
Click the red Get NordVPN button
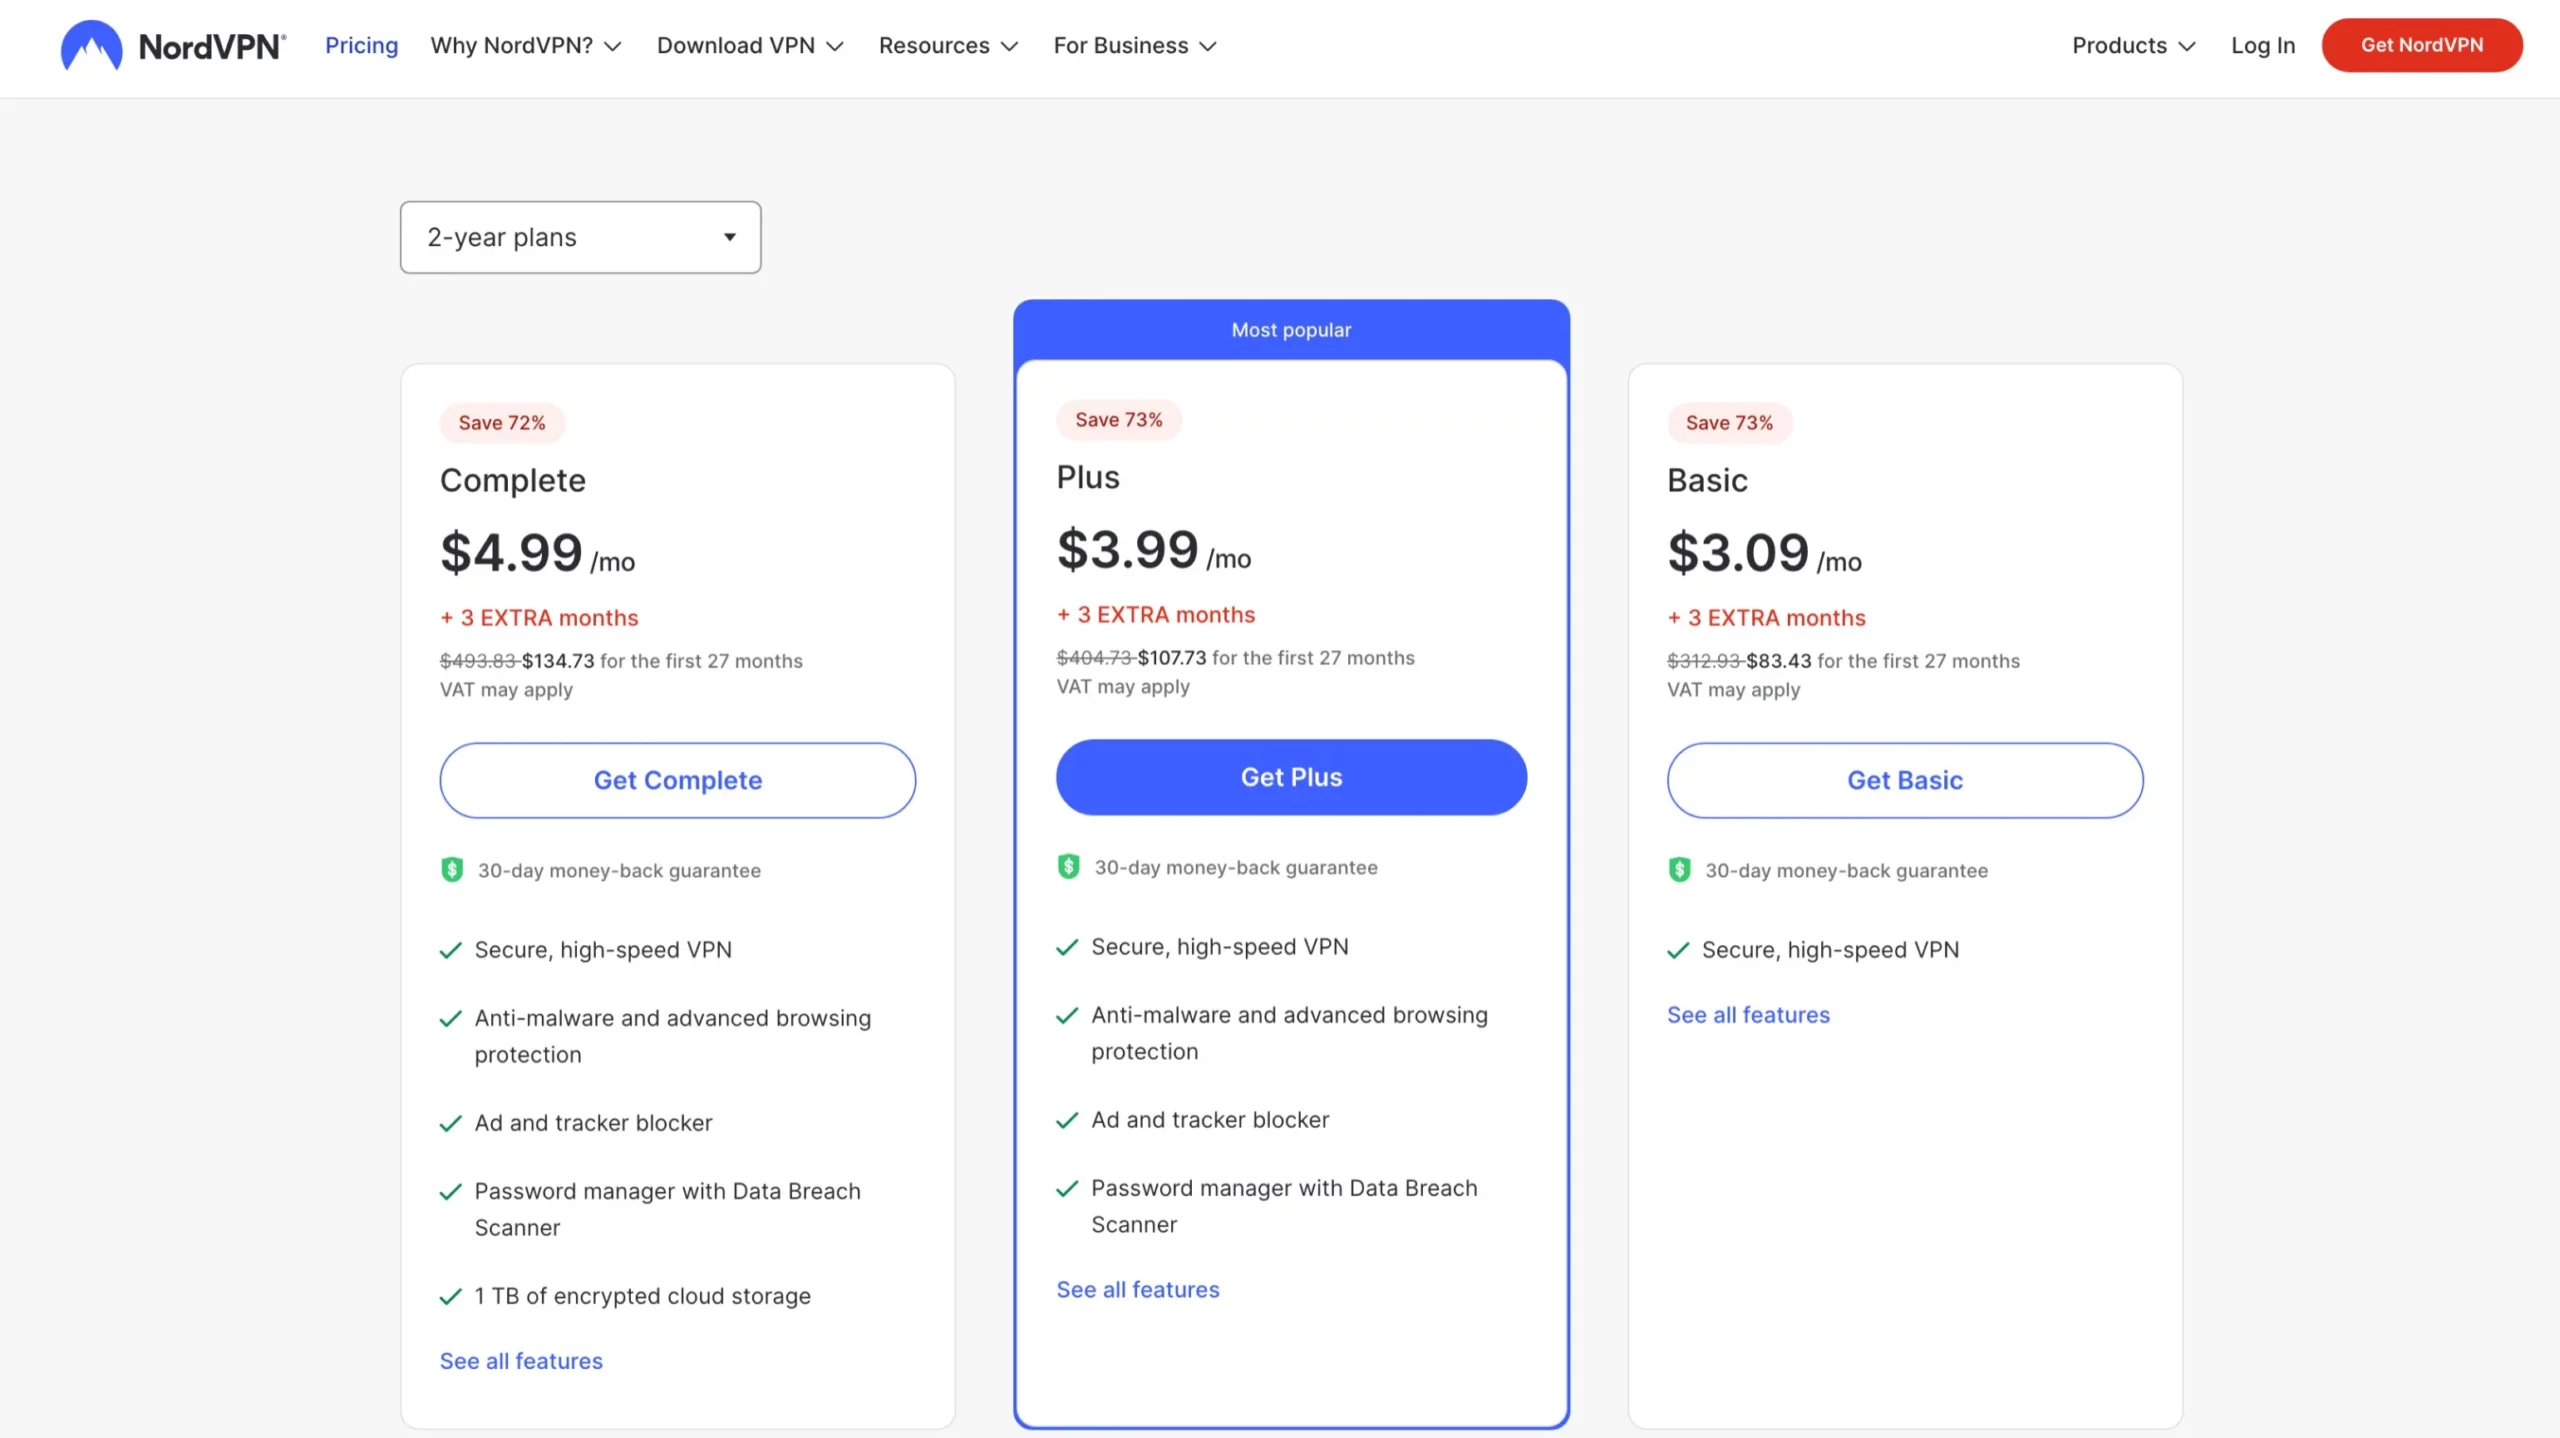coord(2421,45)
